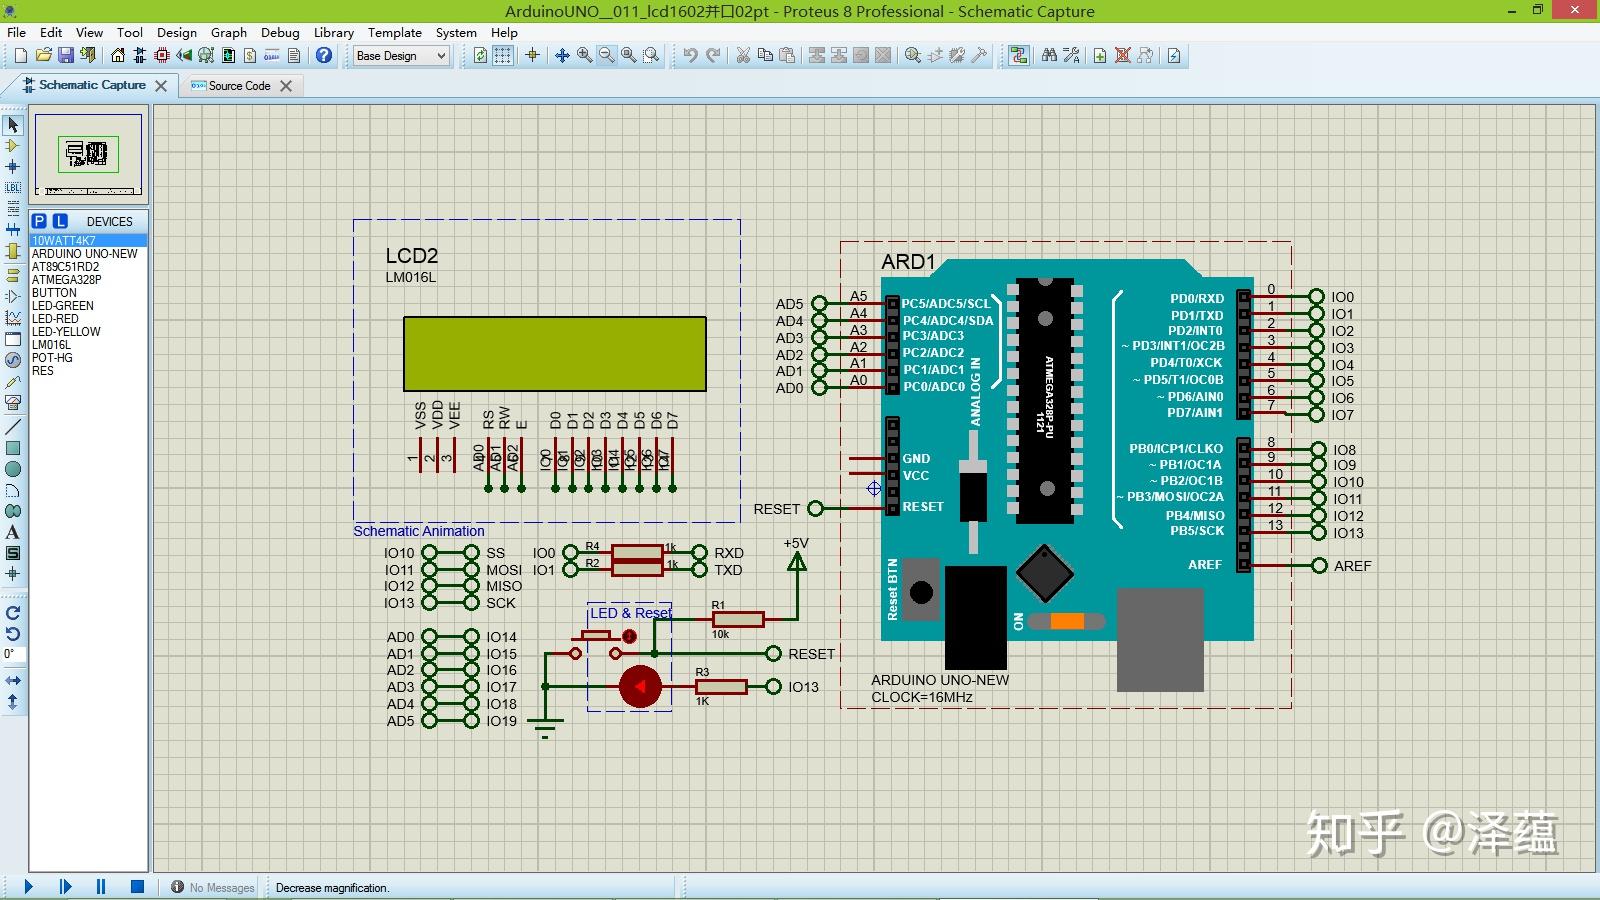The image size is (1600, 900).
Task: Click the Center at Cursor icon
Action: 563,55
